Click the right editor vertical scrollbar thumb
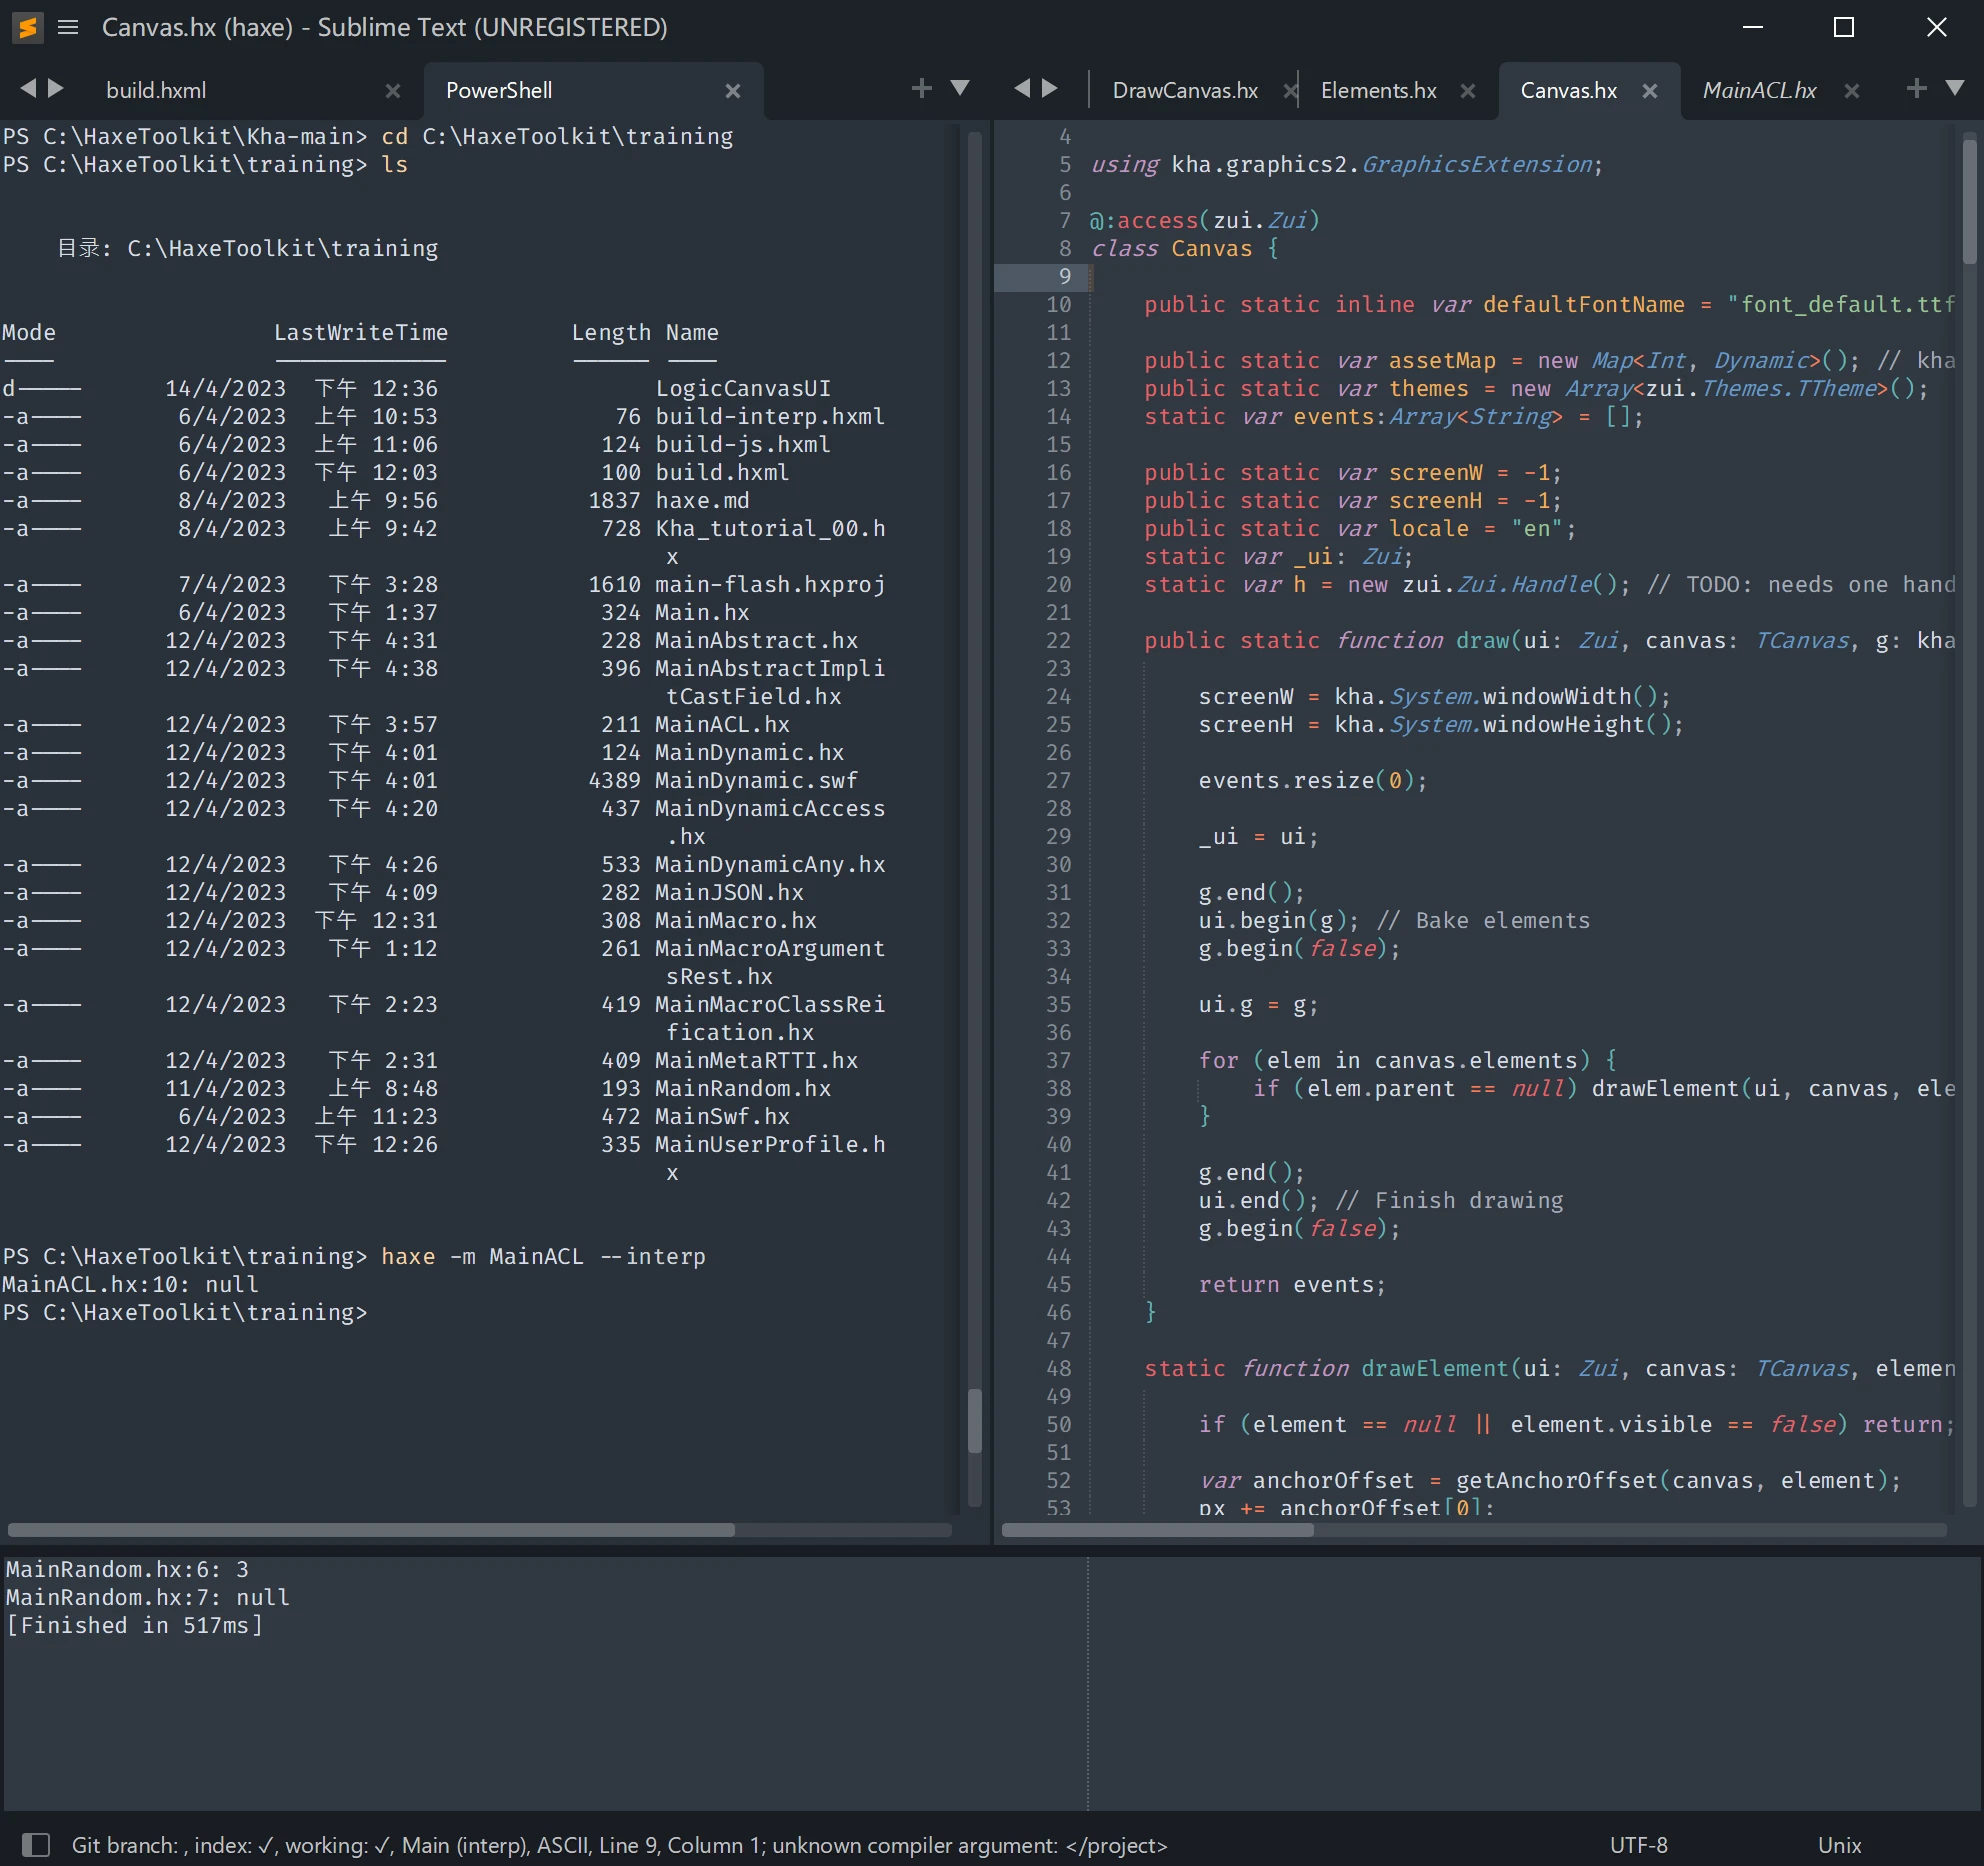Image resolution: width=1984 pixels, height=1866 pixels. (x=1969, y=200)
